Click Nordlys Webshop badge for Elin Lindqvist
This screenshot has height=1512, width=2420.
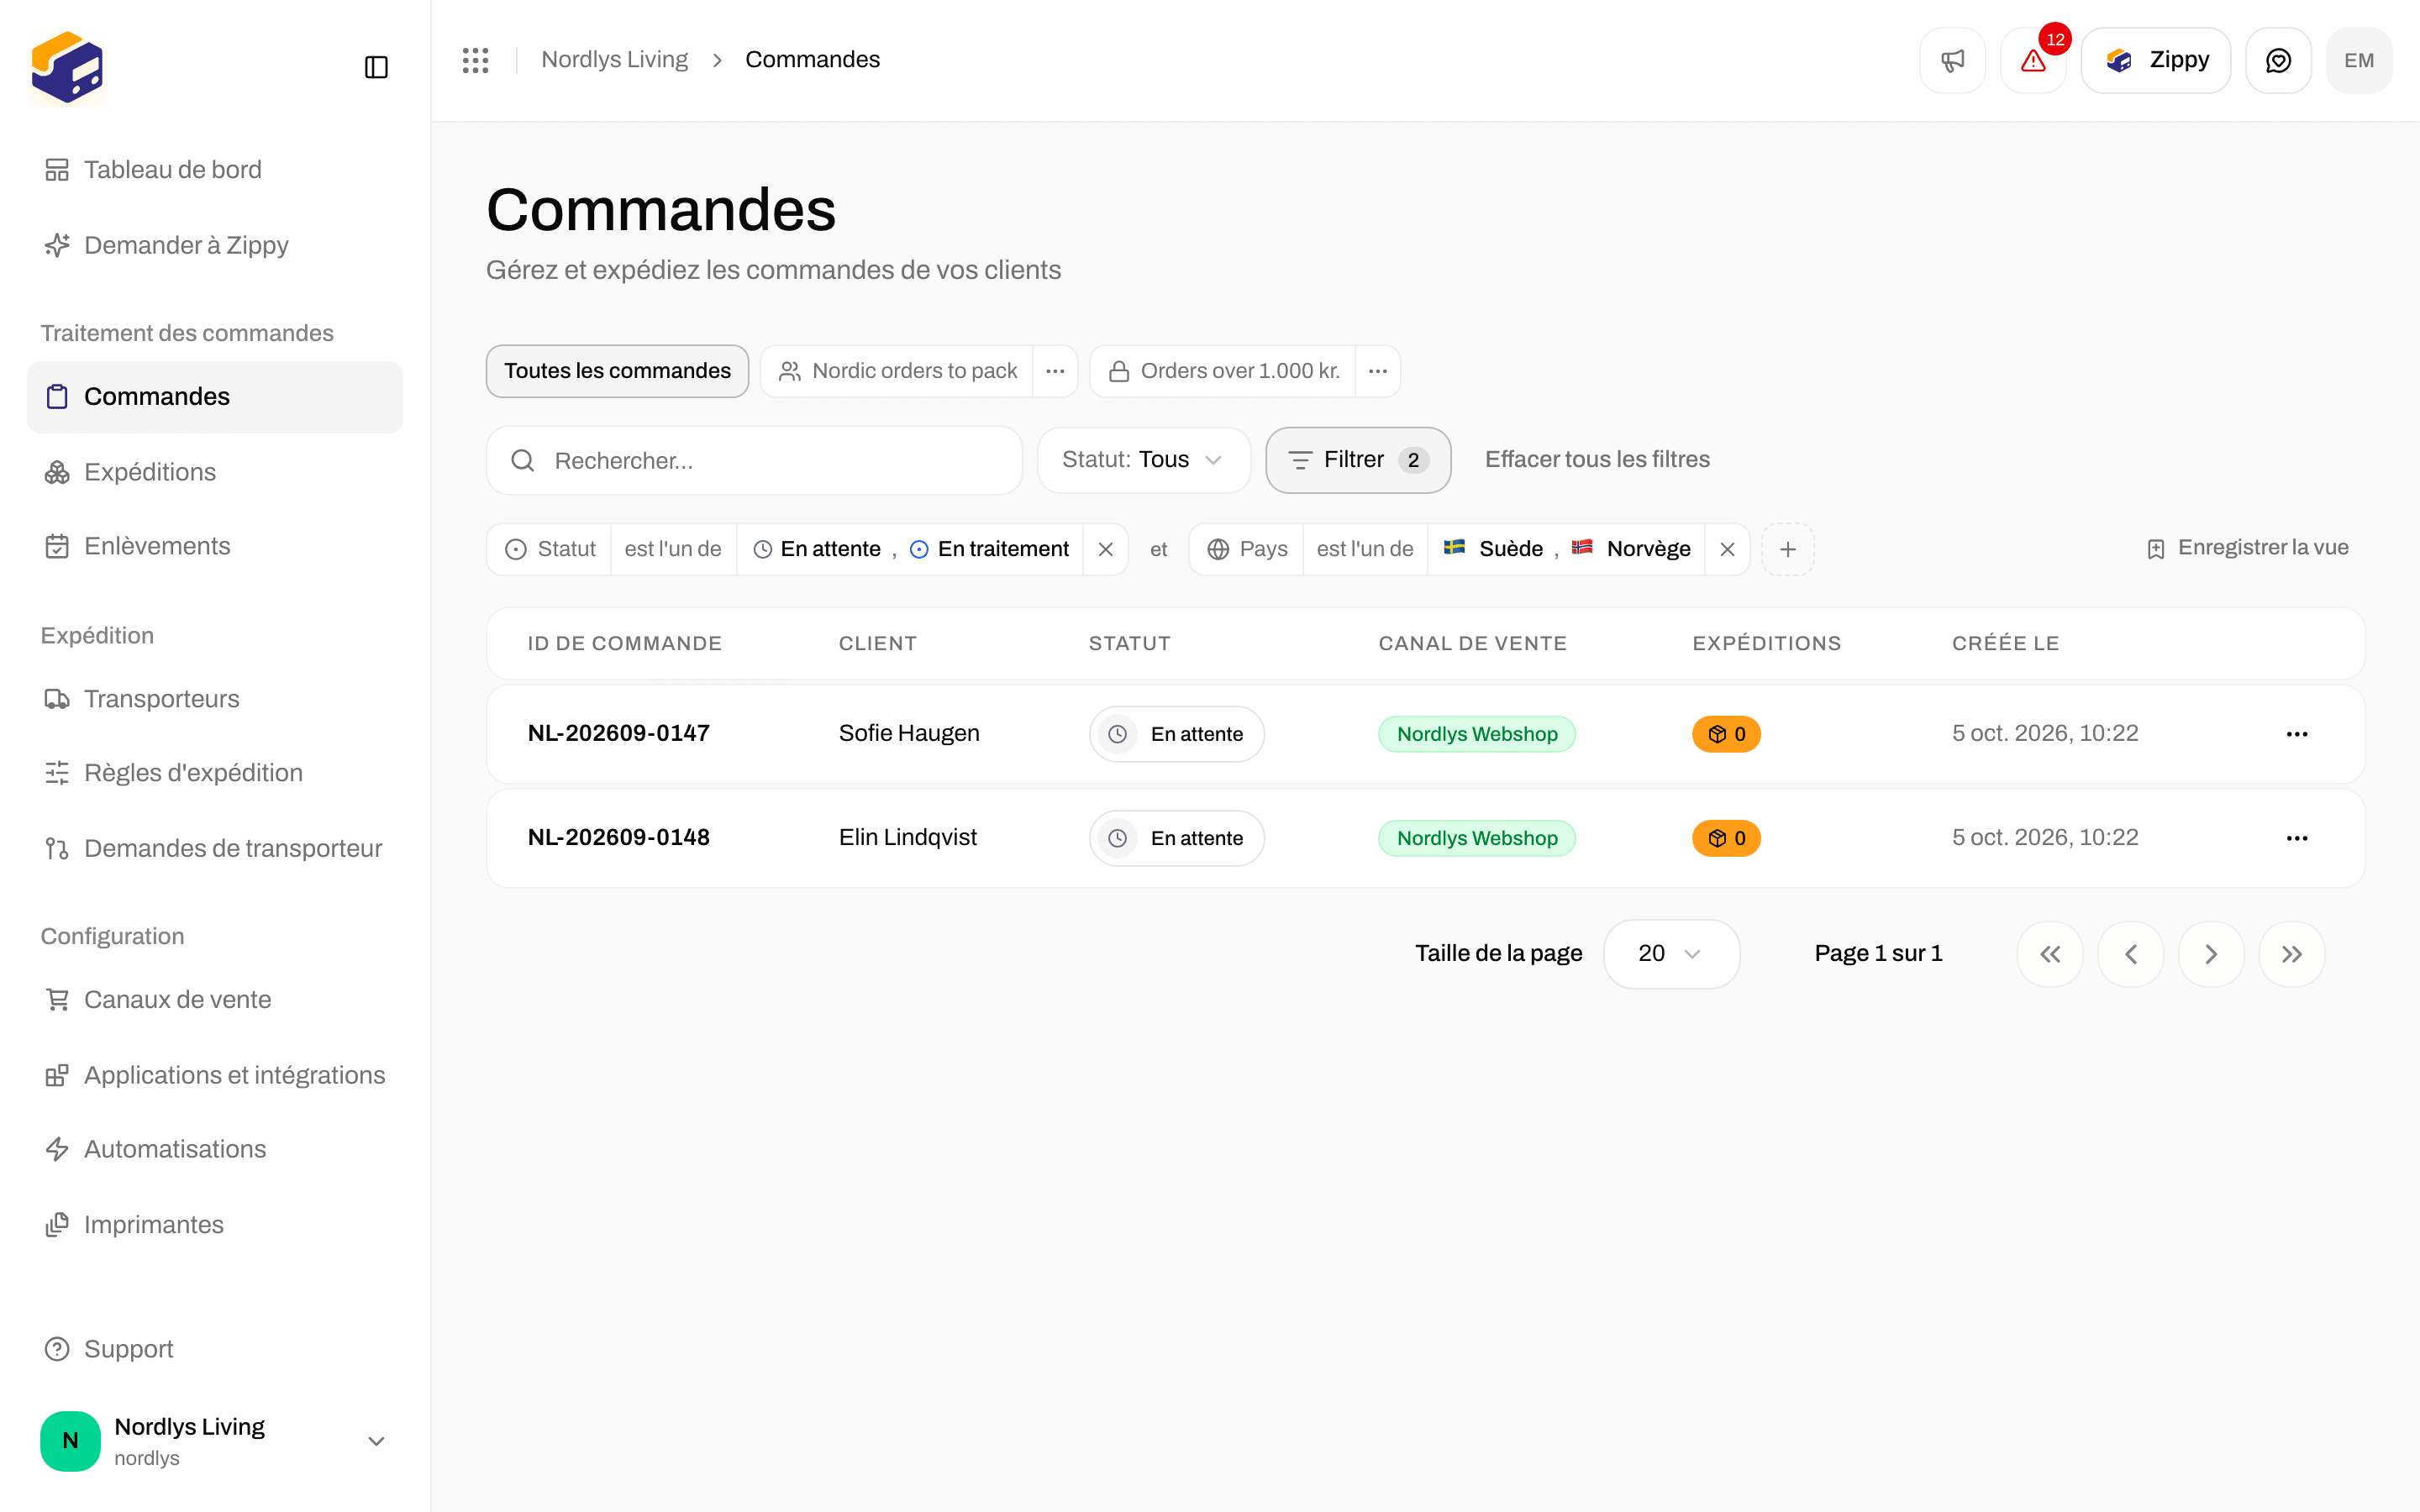pyautogui.click(x=1476, y=838)
